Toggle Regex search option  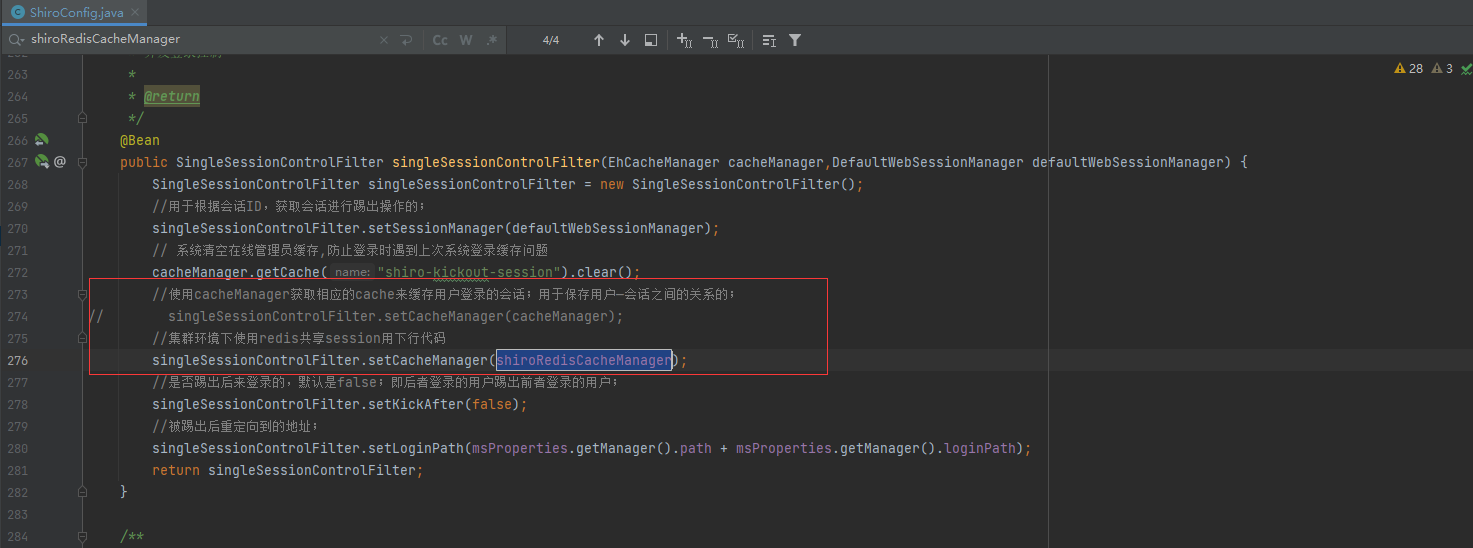pos(491,40)
